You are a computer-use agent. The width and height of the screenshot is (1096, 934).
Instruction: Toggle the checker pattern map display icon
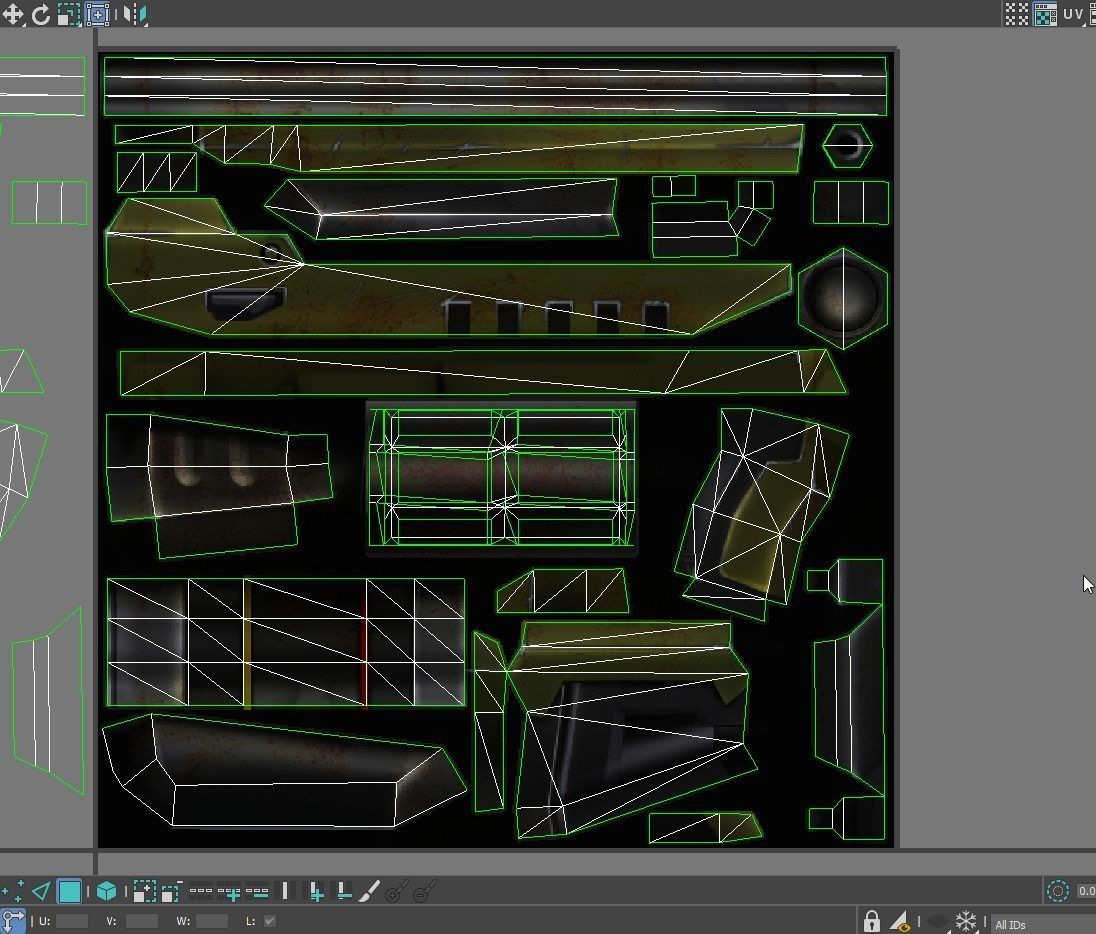(1045, 14)
